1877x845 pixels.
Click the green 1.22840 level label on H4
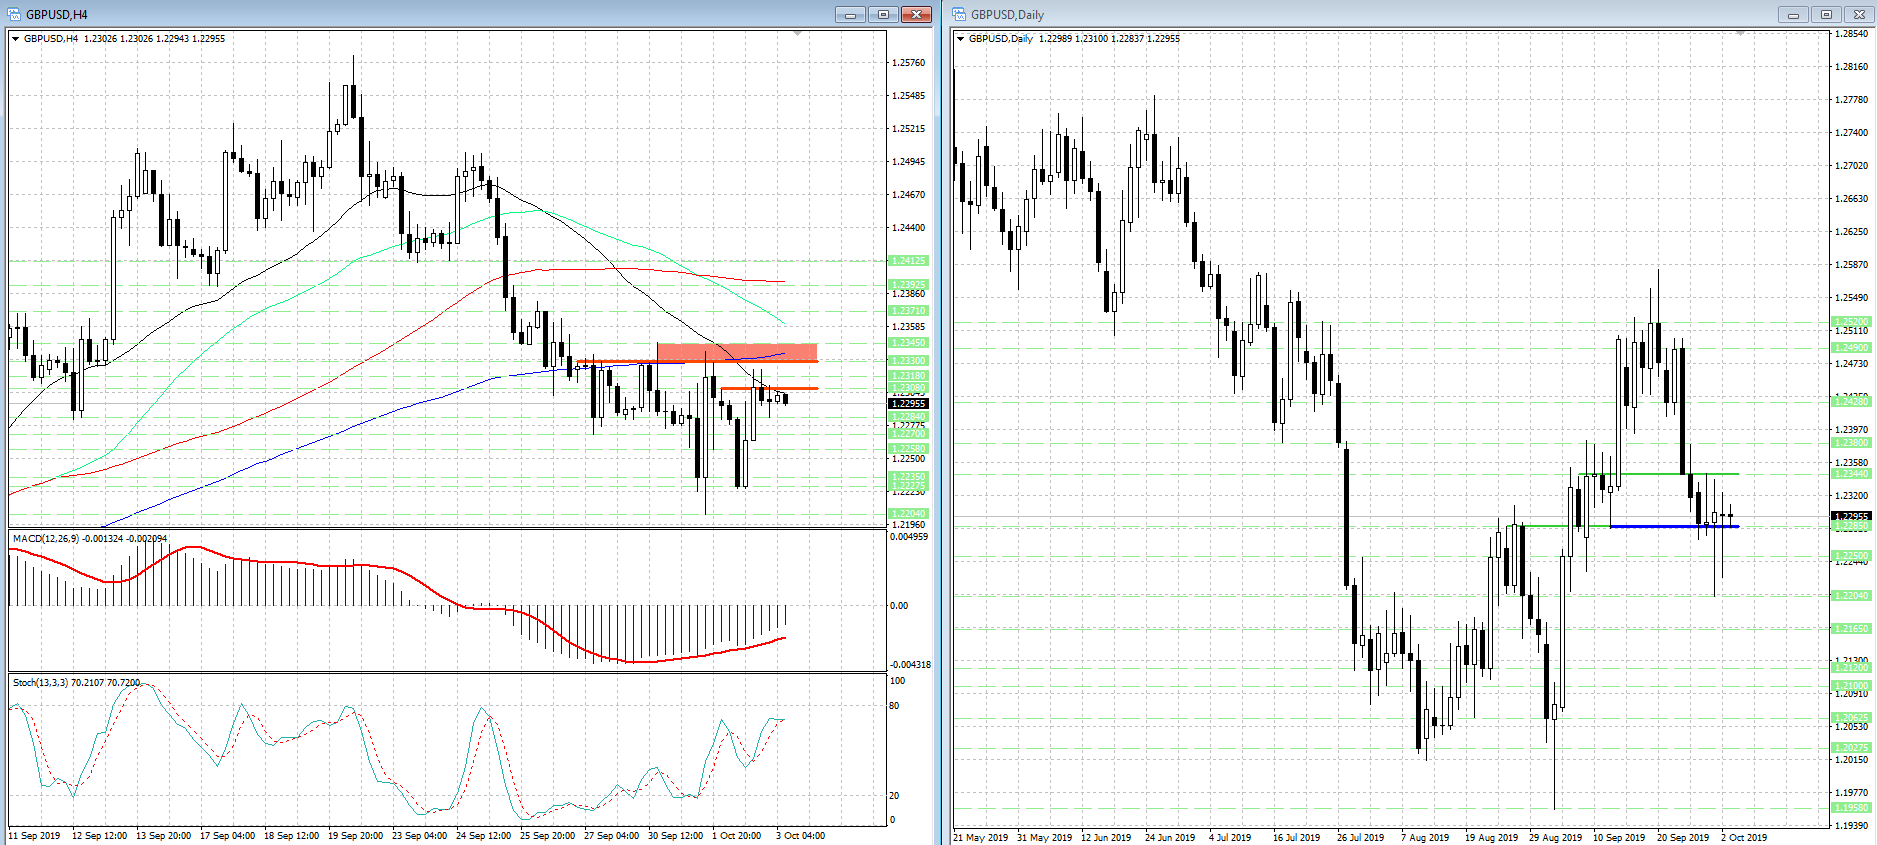tap(908, 416)
